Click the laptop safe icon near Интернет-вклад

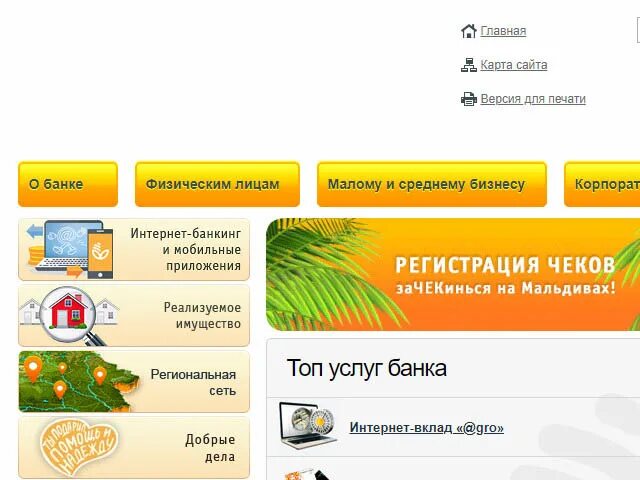(308, 425)
